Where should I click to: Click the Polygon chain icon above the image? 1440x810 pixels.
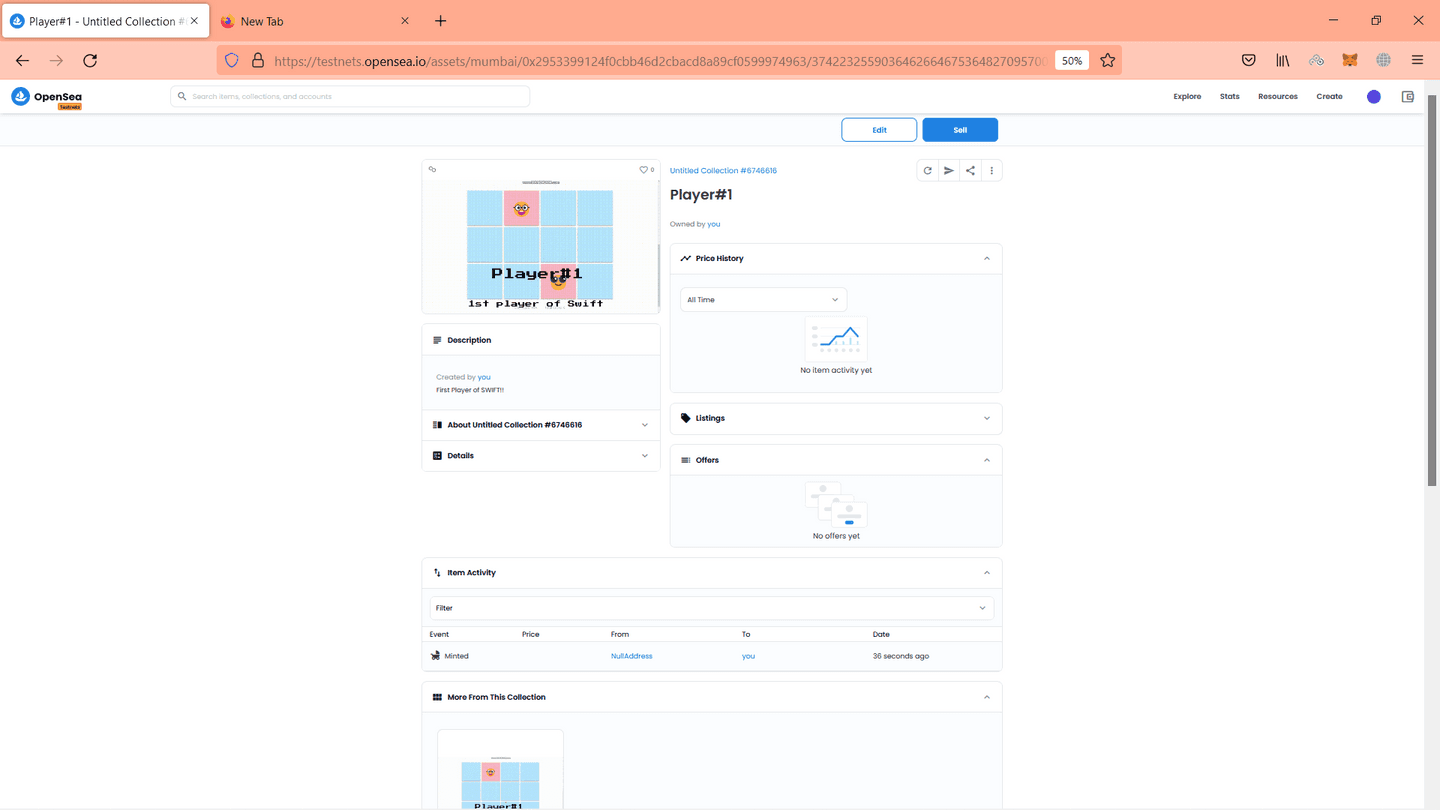432,170
